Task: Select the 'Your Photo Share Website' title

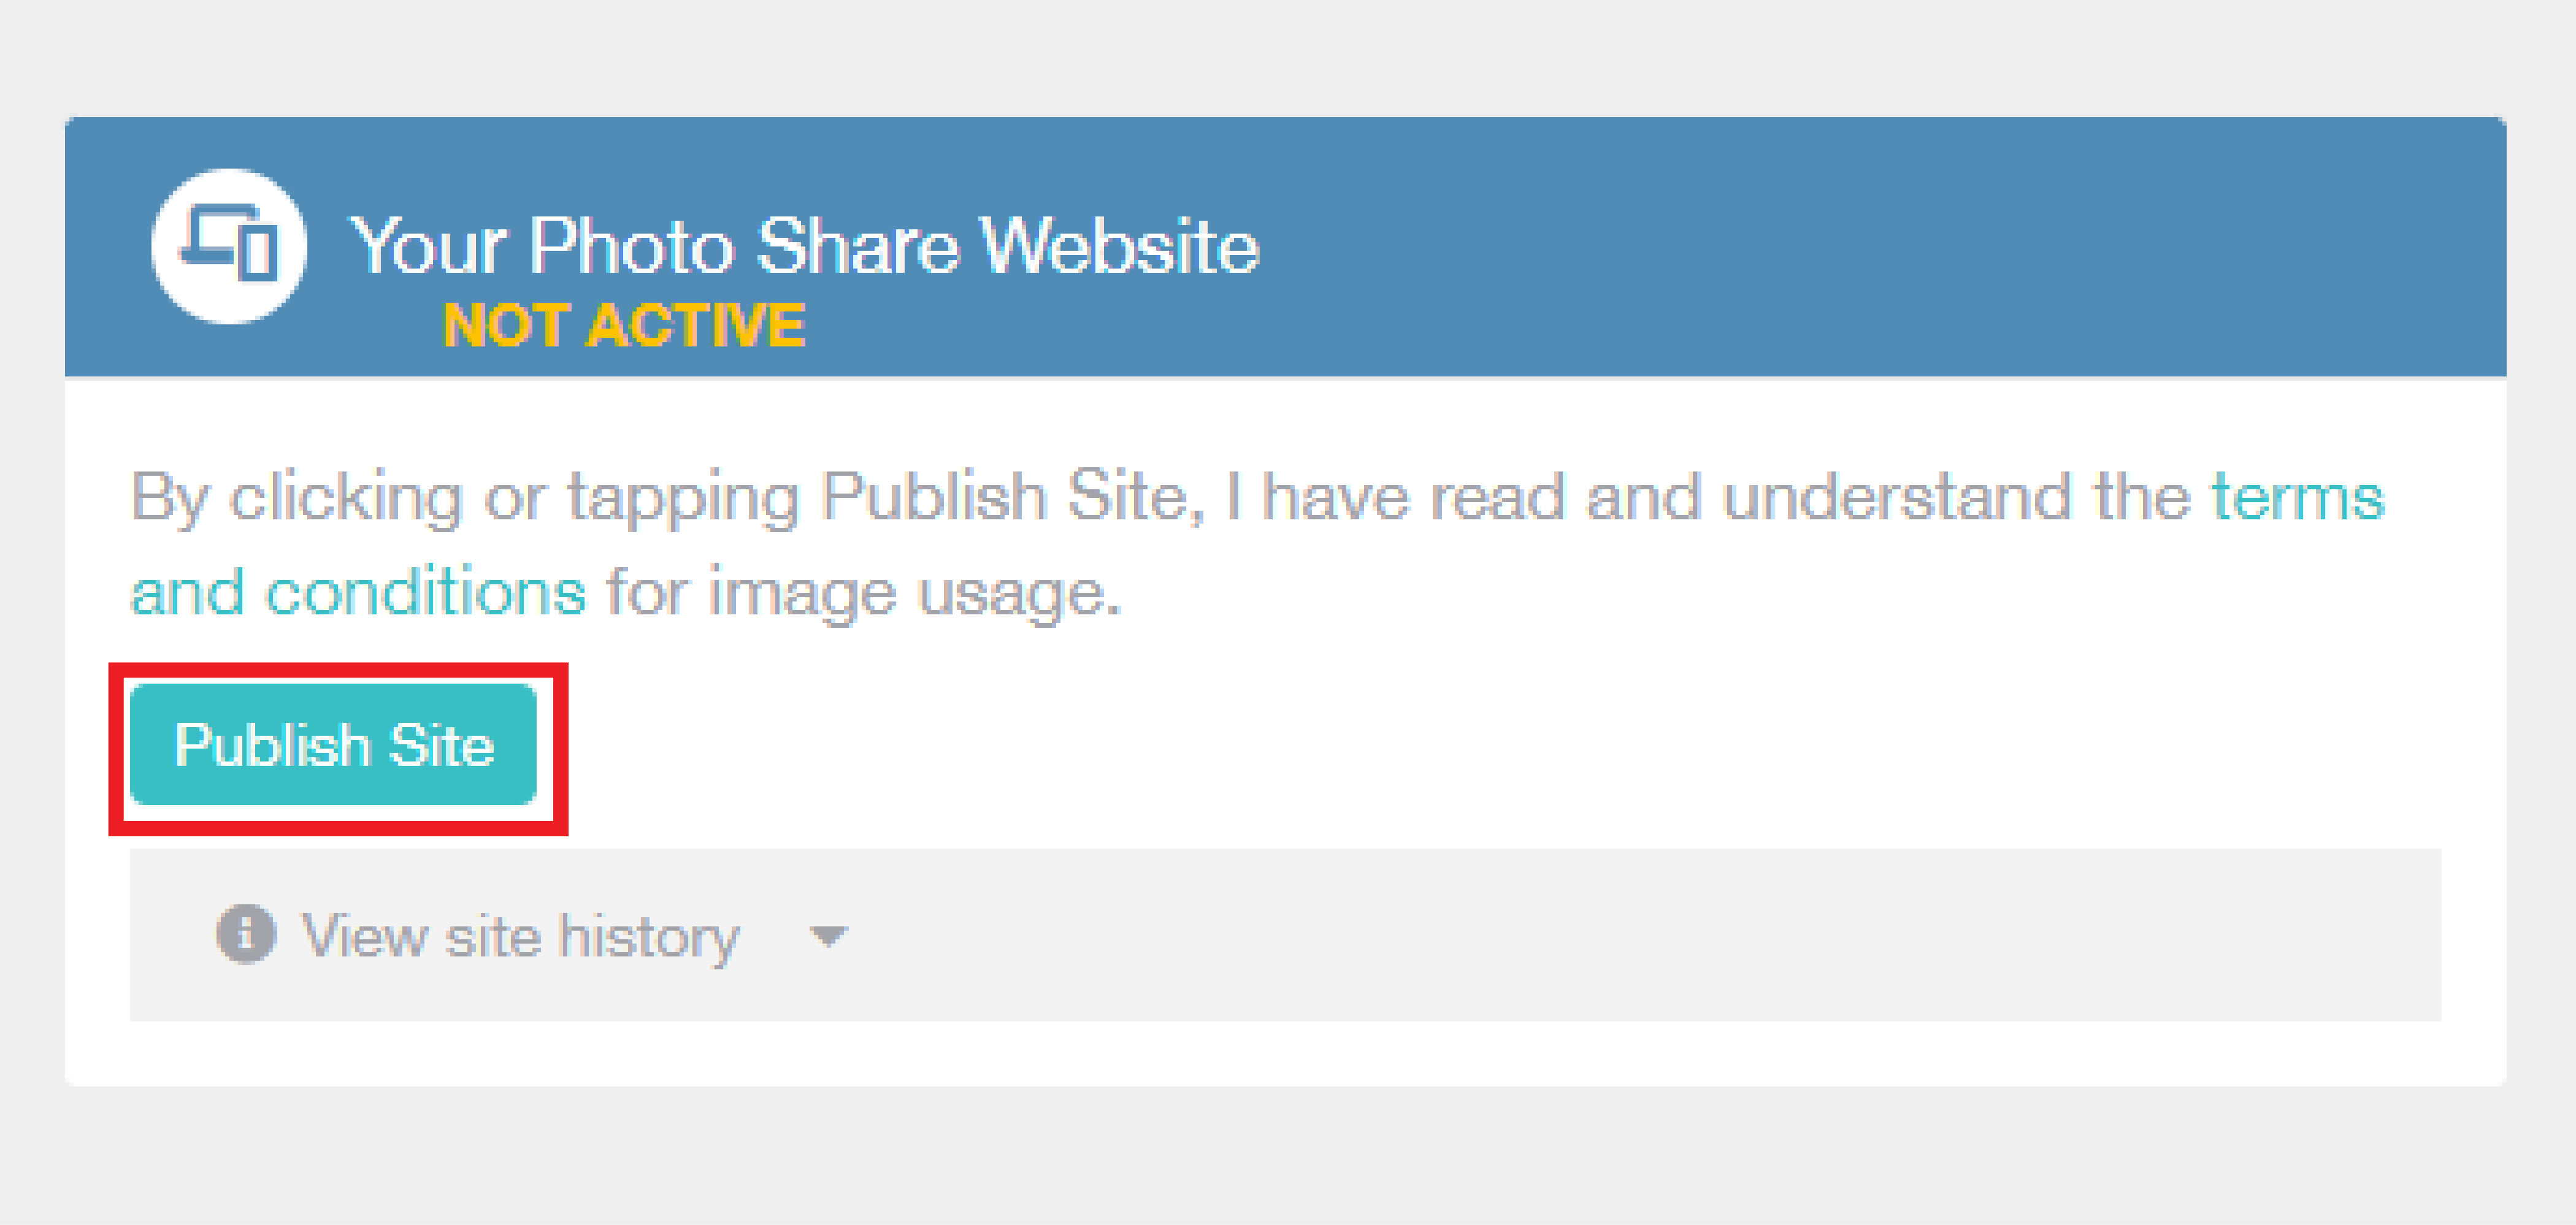Action: pyautogui.click(x=803, y=245)
